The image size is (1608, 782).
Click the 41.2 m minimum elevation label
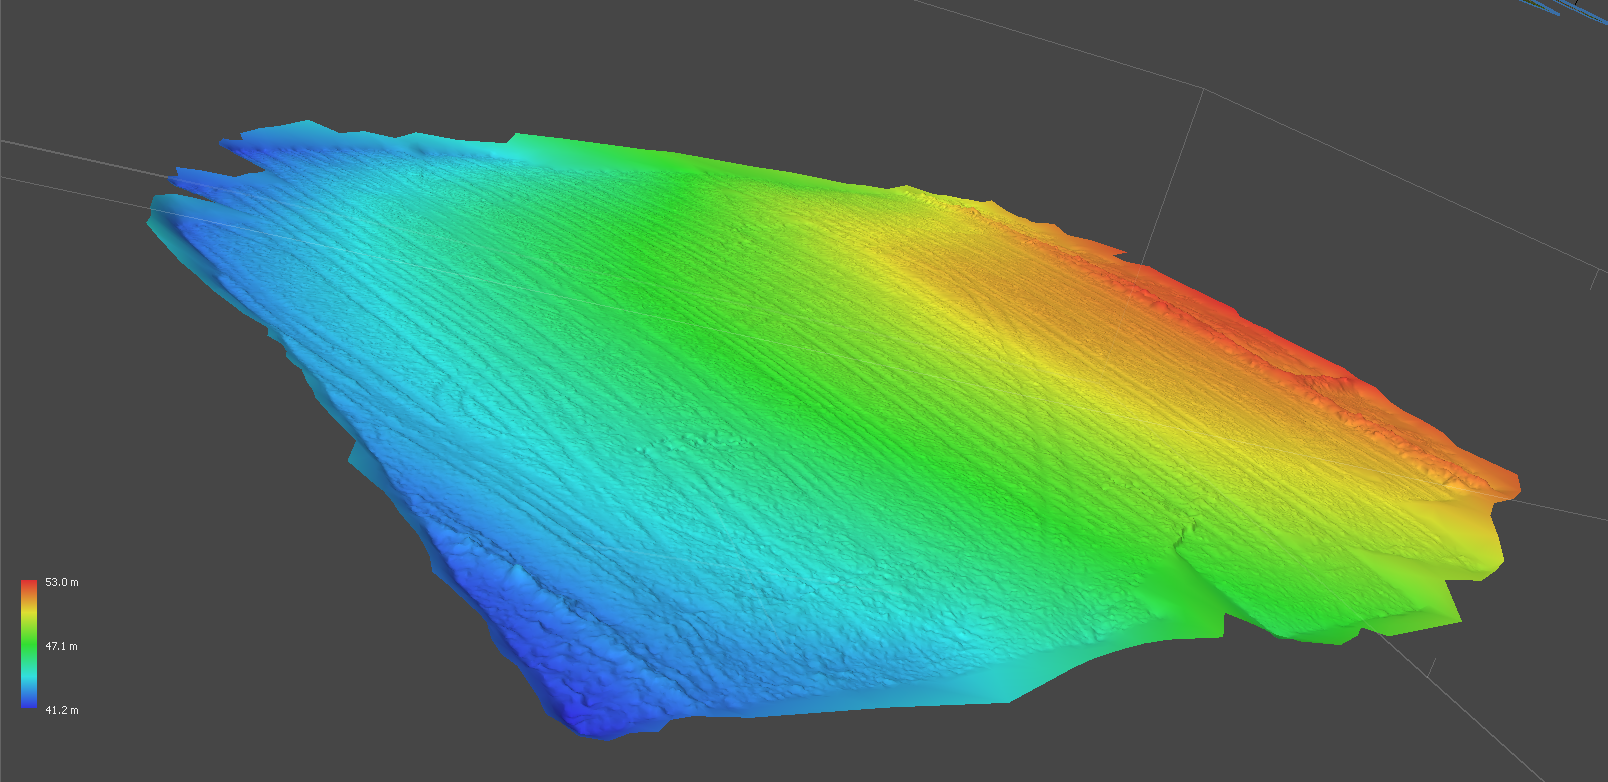(x=61, y=710)
